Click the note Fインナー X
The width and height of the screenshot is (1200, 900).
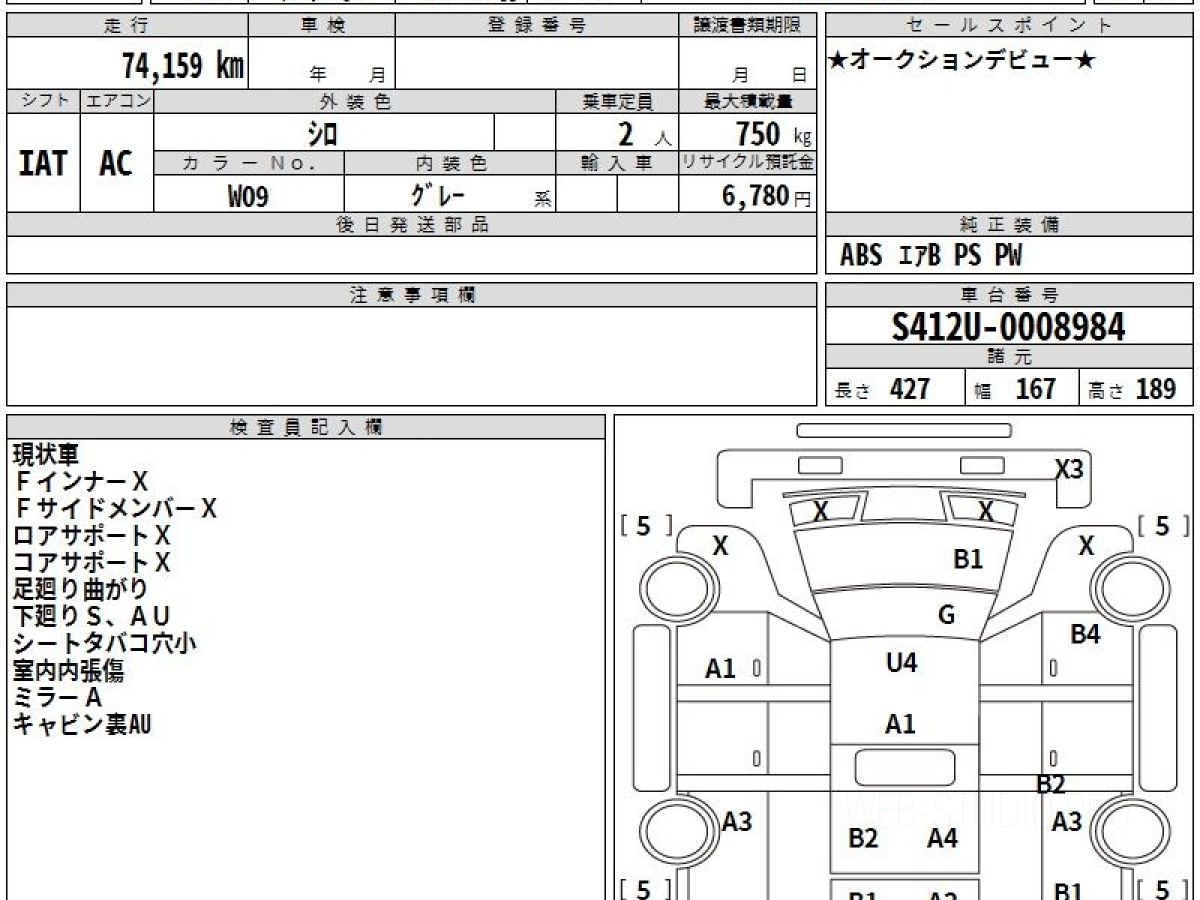tap(80, 482)
